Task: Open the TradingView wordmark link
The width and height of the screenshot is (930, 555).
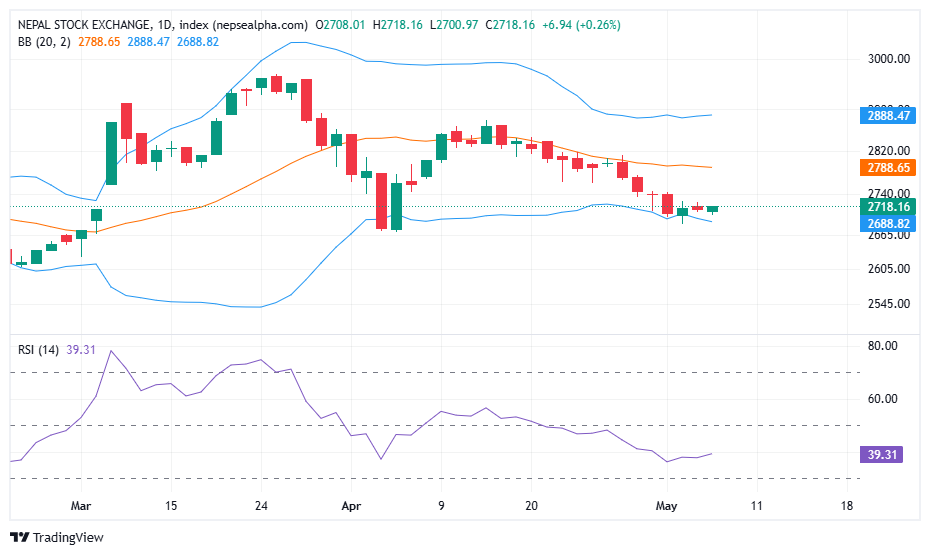Action: pyautogui.click(x=68, y=537)
